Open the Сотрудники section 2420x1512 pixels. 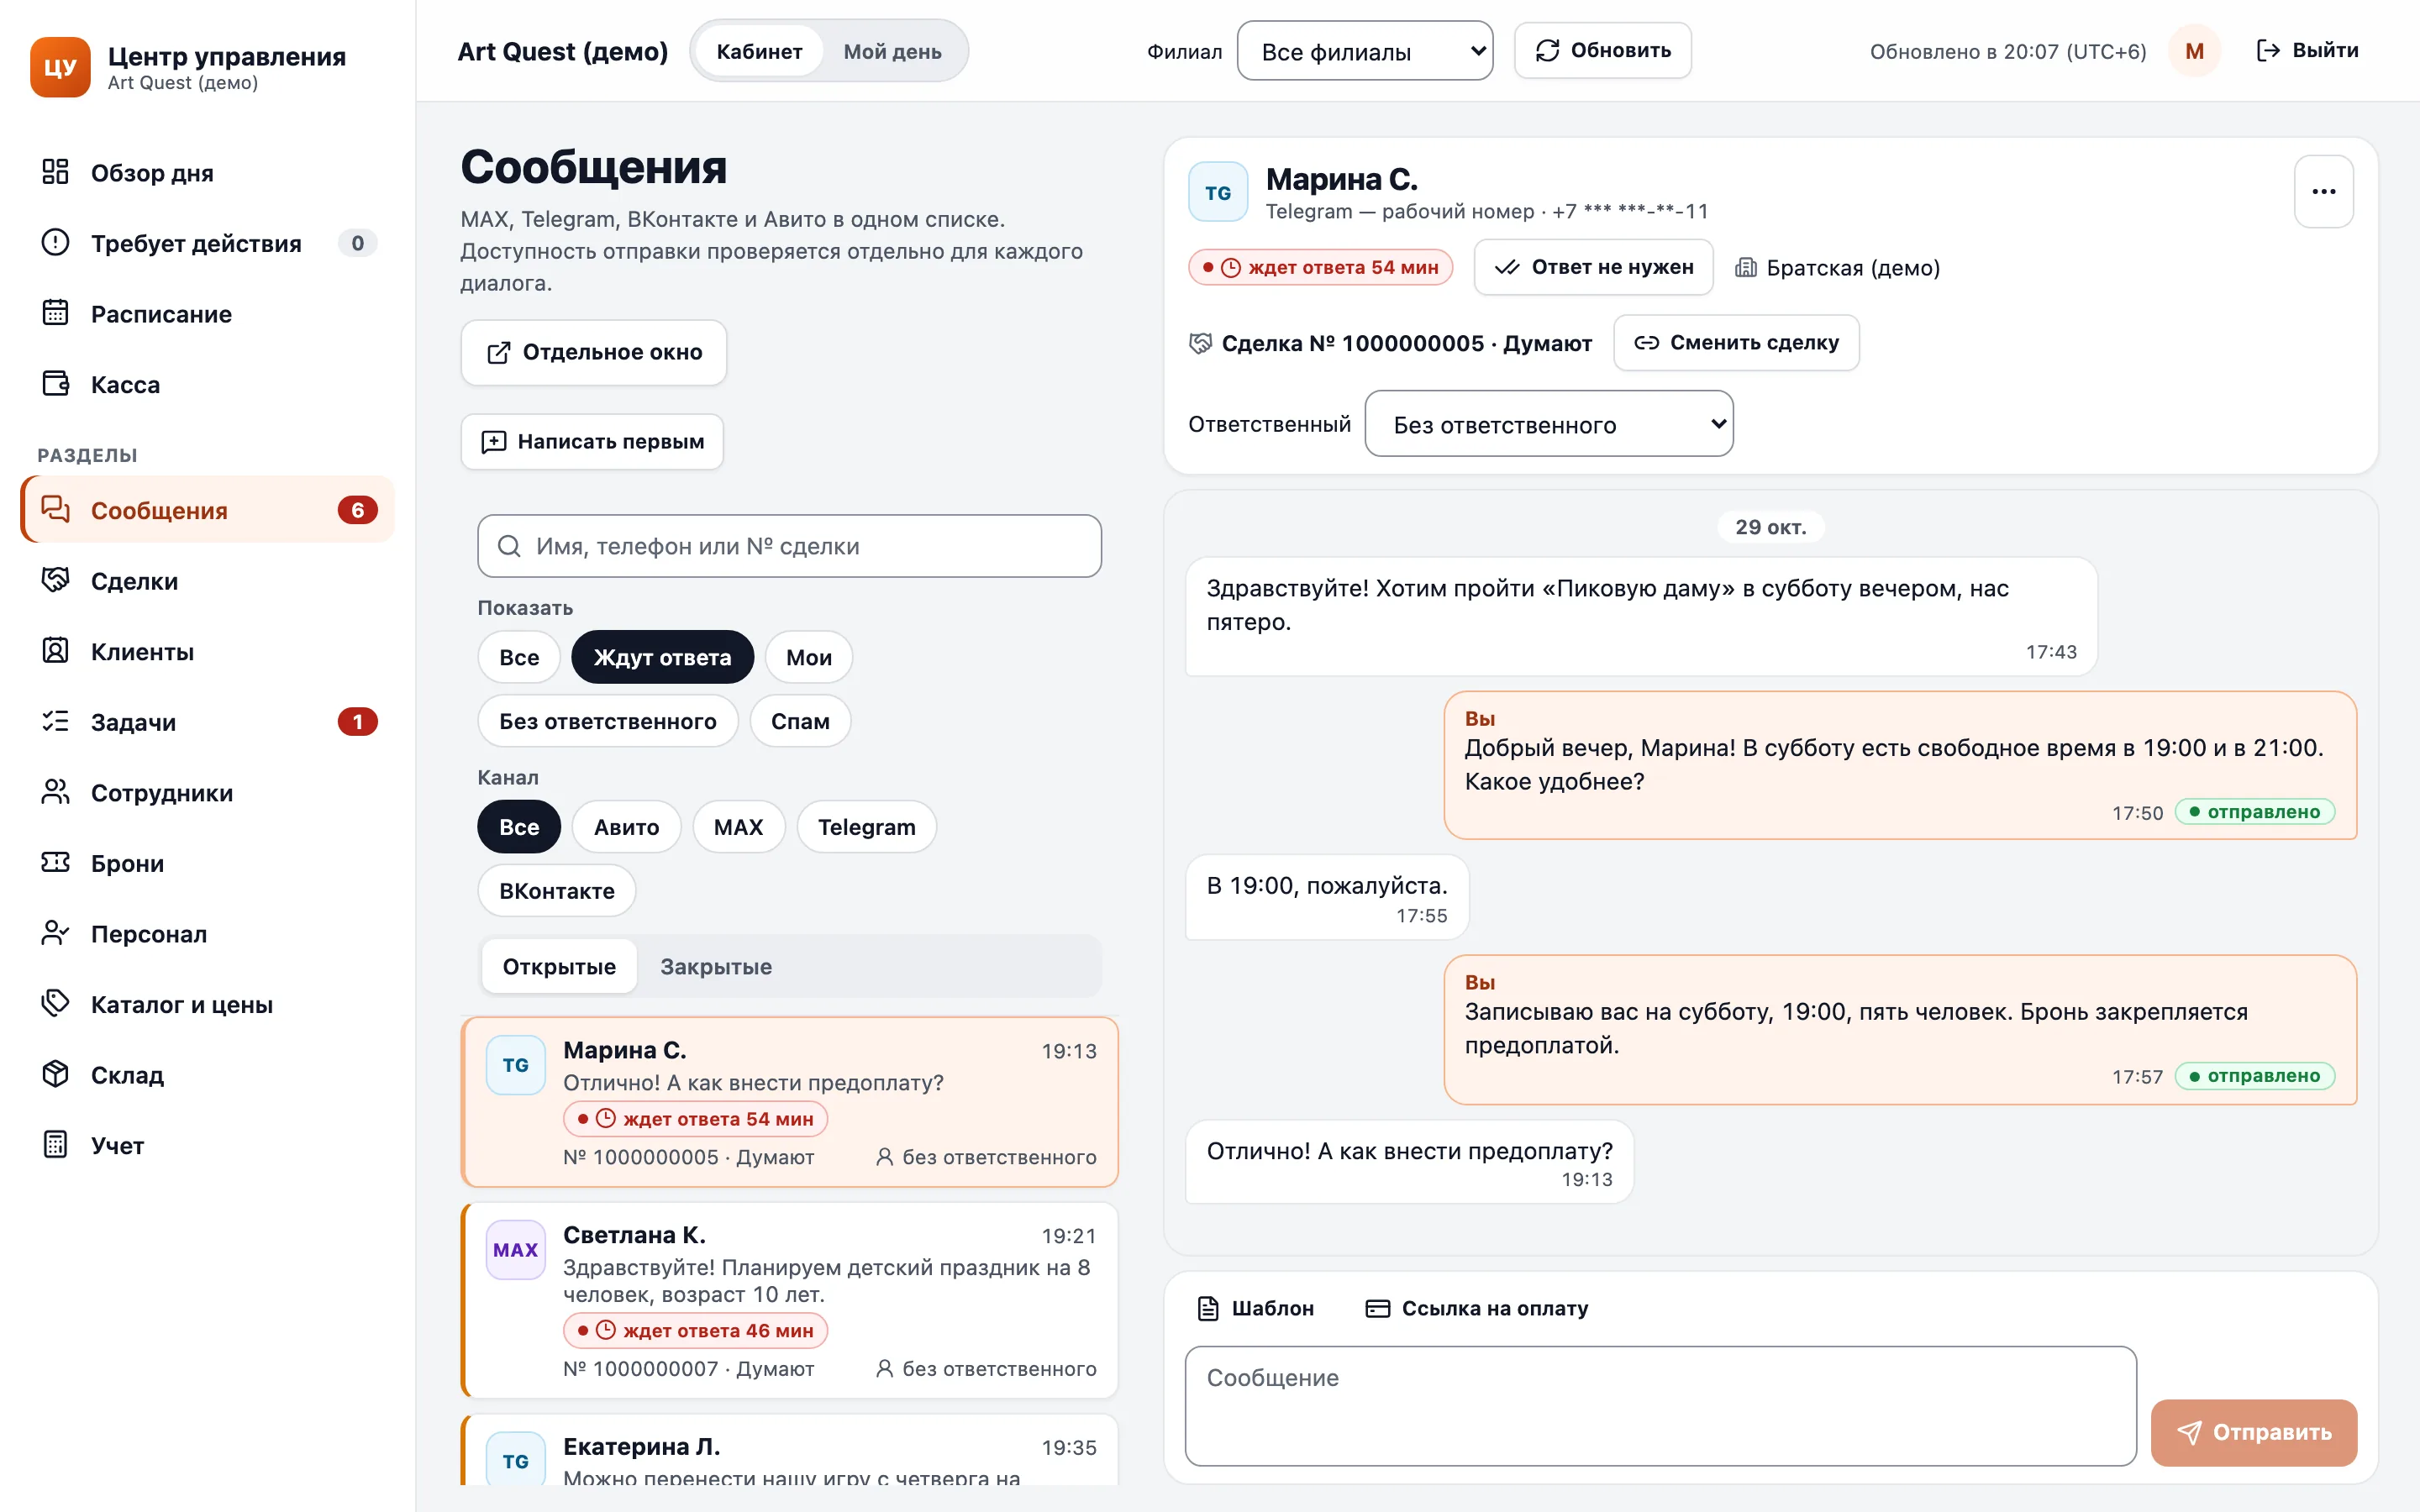[x=207, y=793]
